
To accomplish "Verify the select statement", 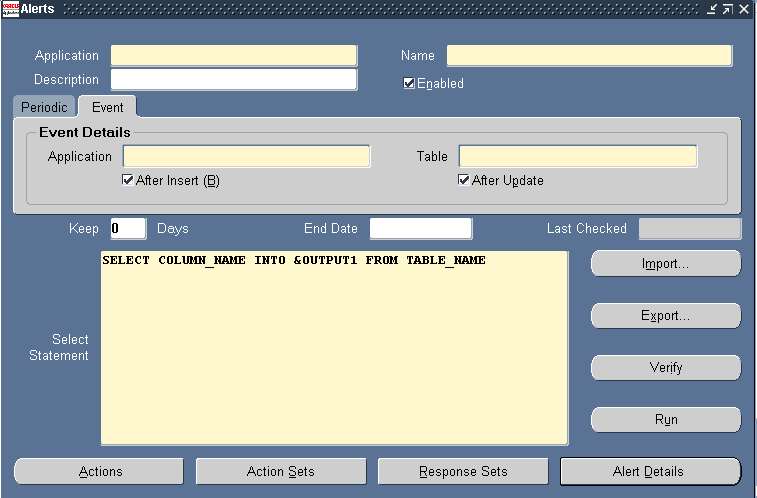I will (x=666, y=368).
